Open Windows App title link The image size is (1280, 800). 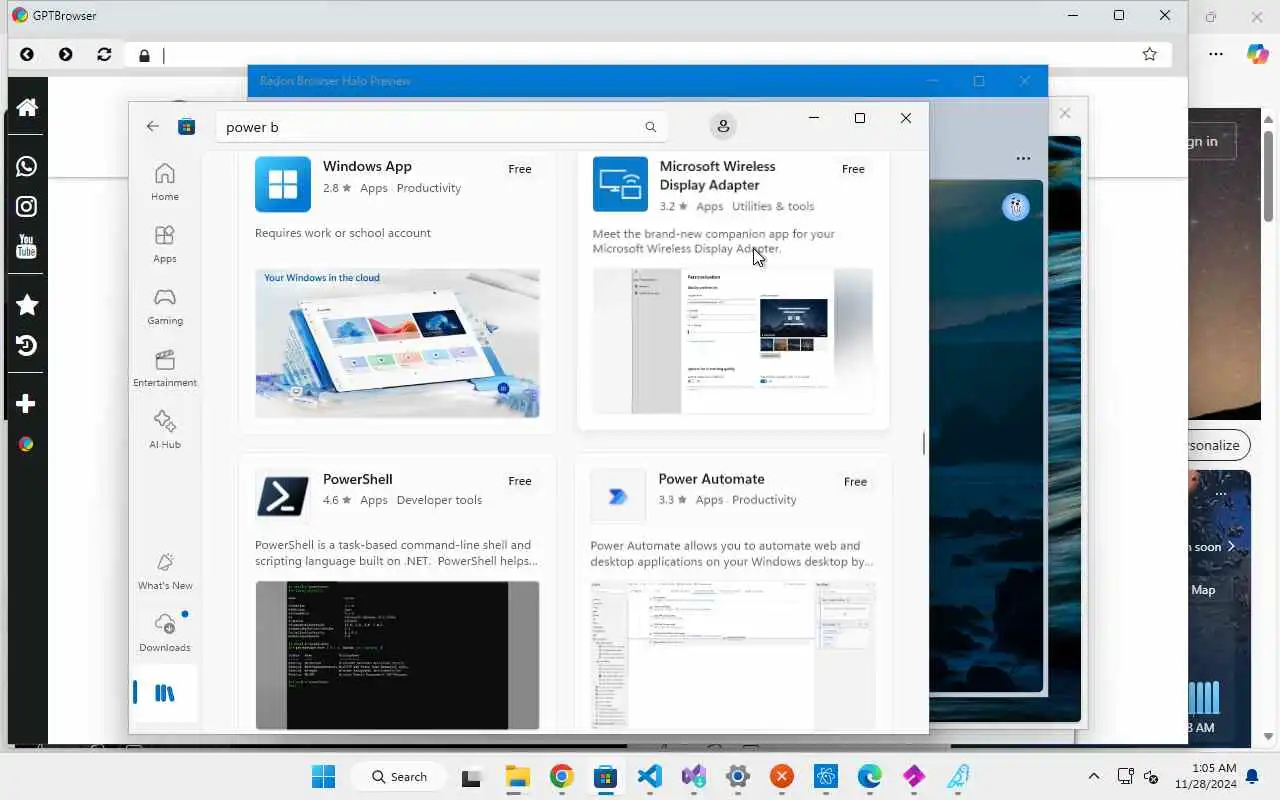tap(367, 166)
